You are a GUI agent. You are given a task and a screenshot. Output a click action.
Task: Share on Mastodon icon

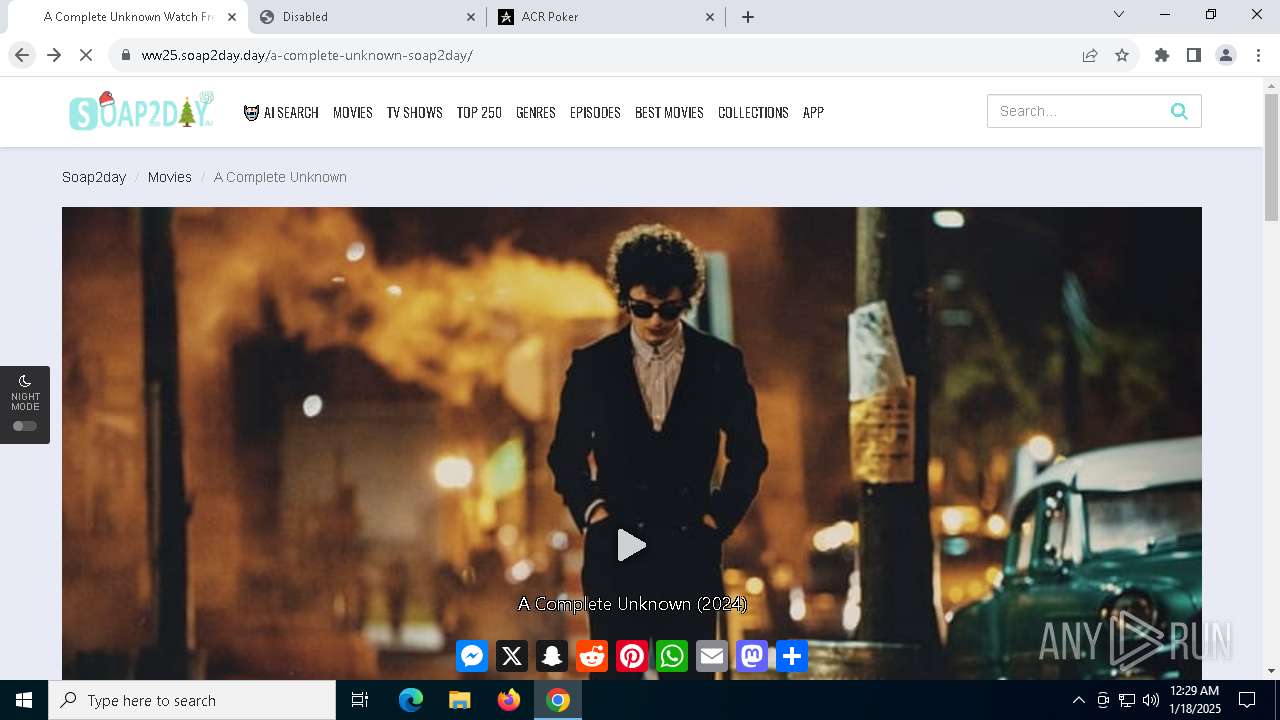[x=752, y=656]
